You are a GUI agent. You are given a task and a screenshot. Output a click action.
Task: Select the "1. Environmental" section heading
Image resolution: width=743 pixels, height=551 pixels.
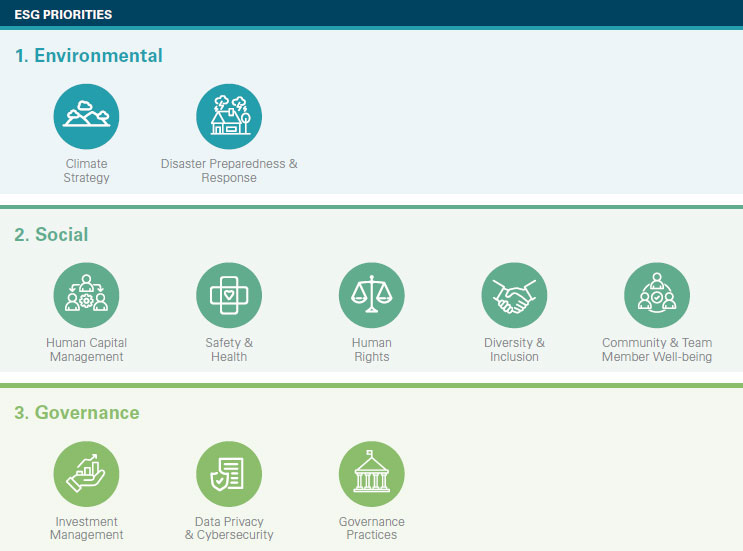point(89,55)
